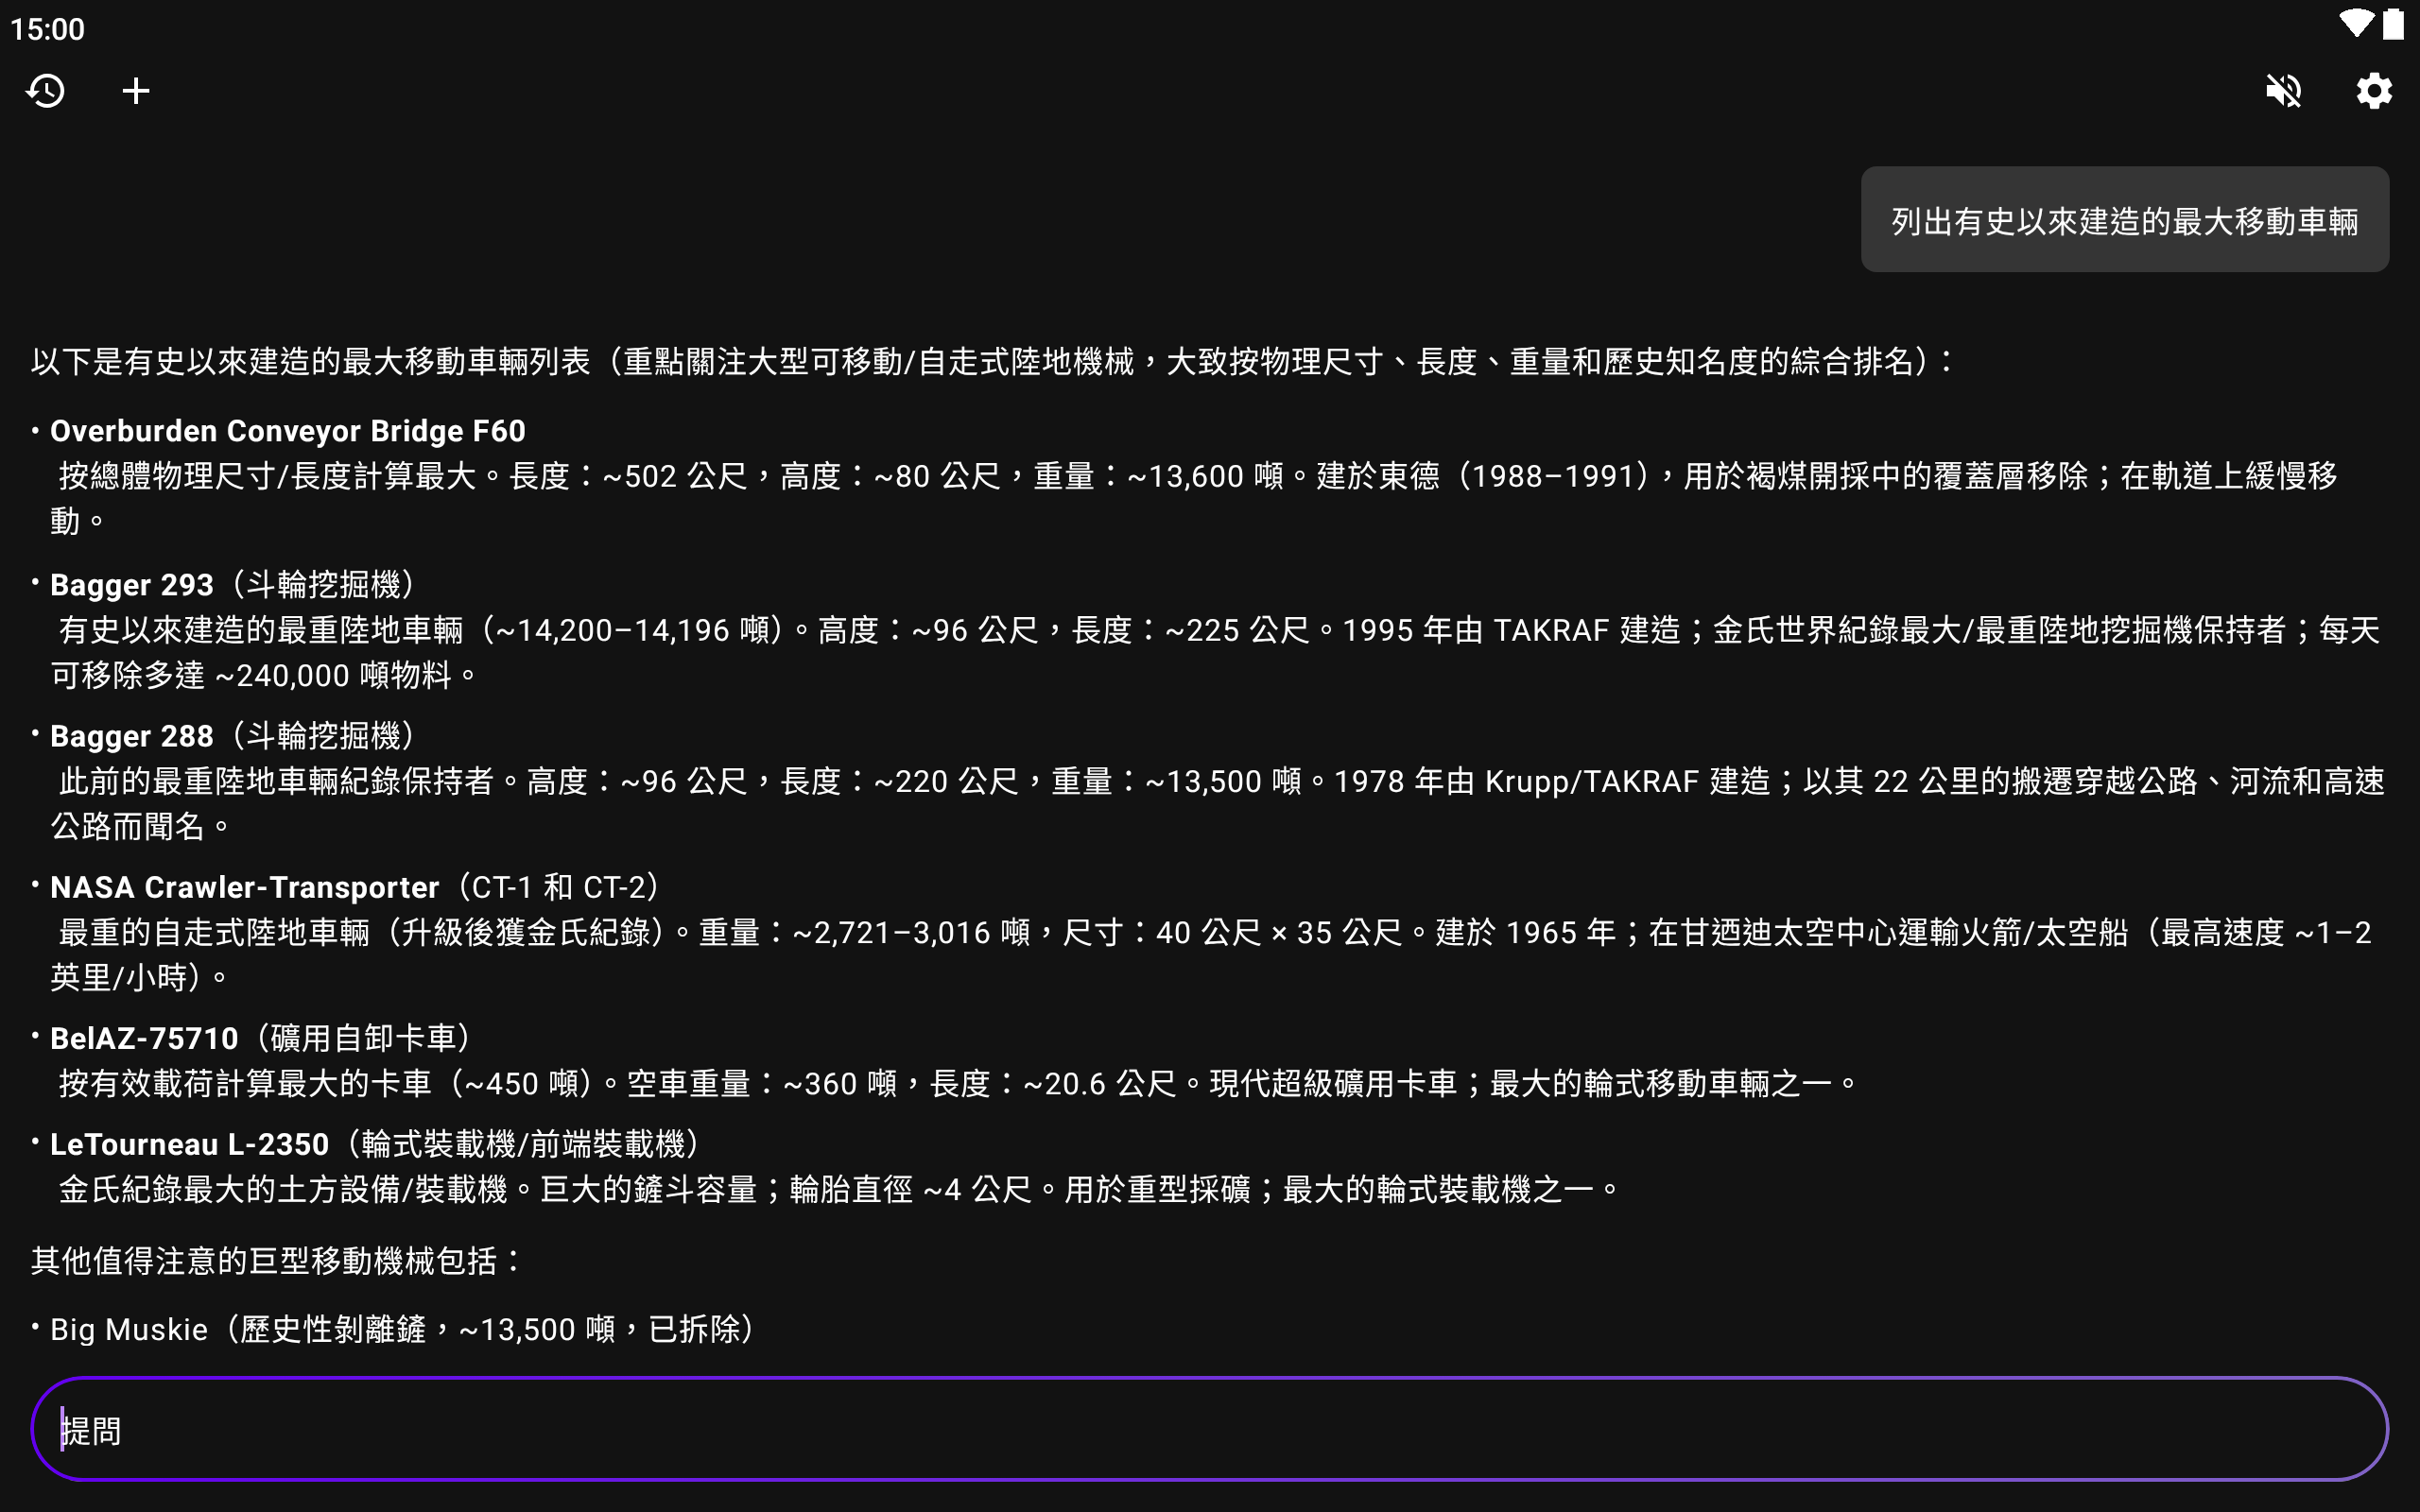The height and width of the screenshot is (1512, 2420).
Task: Open settings gear icon
Action: pos(2373,91)
